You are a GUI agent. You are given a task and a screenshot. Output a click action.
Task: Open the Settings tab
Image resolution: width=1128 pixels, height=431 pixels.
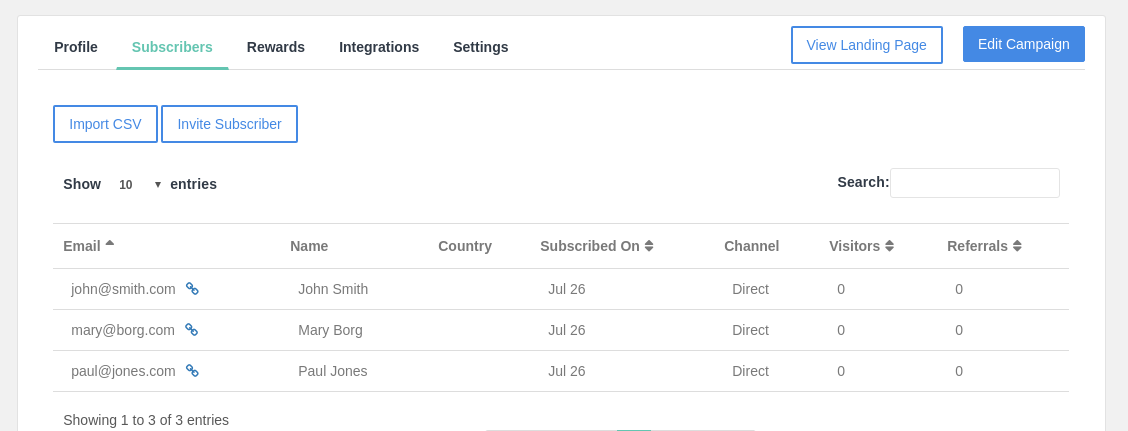[x=481, y=47]
